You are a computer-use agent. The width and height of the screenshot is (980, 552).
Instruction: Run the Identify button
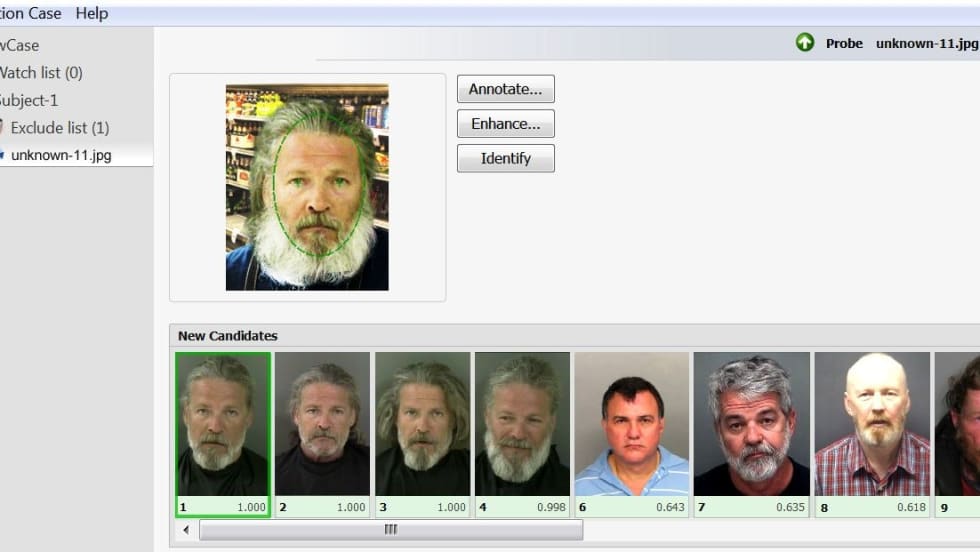pos(505,159)
